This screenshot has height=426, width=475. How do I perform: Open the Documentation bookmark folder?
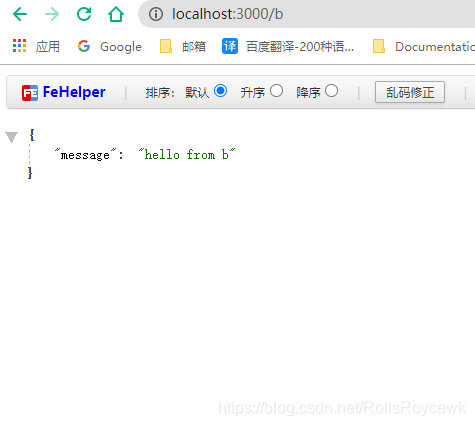point(424,46)
